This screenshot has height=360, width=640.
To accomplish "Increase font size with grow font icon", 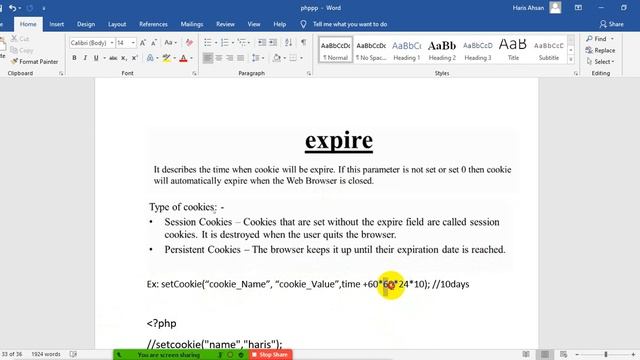I will tap(142, 43).
